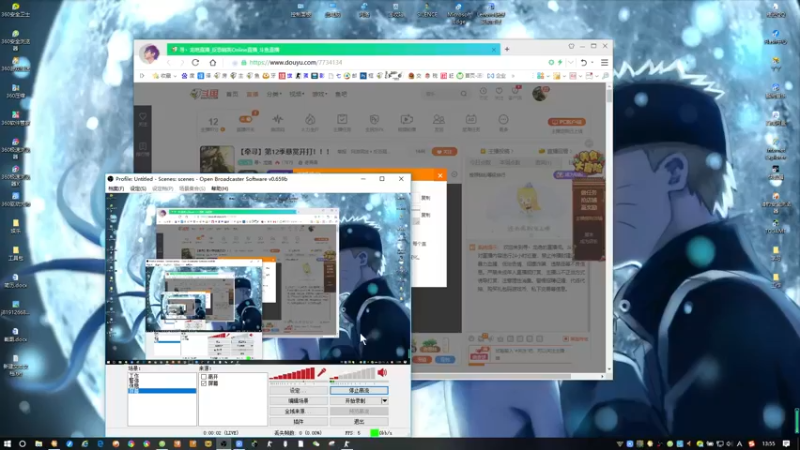This screenshot has height=450, width=800.
Task: Click the 退出 exit button in OBS
Action: click(359, 422)
